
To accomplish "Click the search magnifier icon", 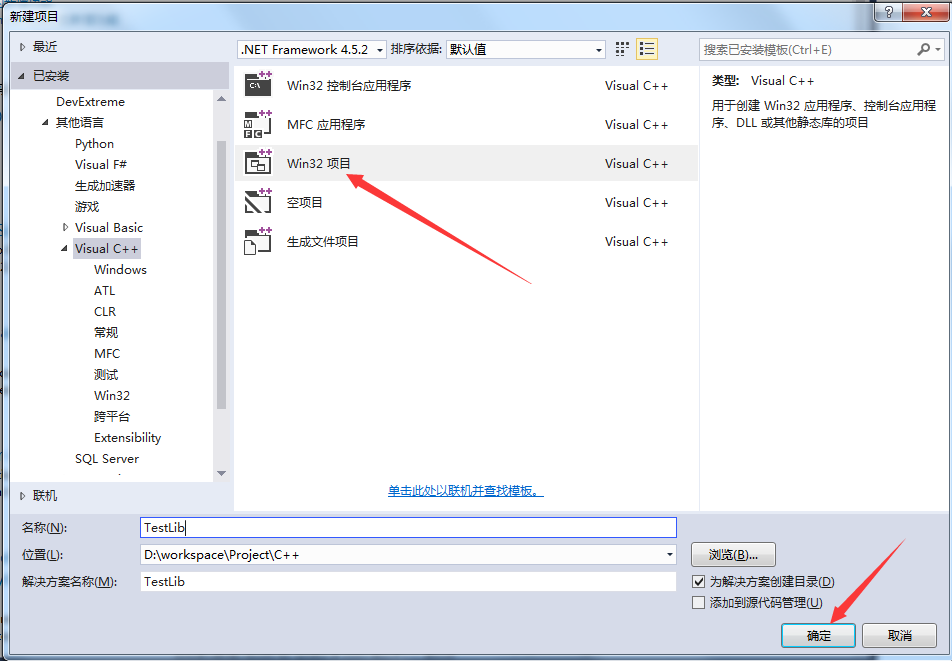I will pyautogui.click(x=923, y=49).
